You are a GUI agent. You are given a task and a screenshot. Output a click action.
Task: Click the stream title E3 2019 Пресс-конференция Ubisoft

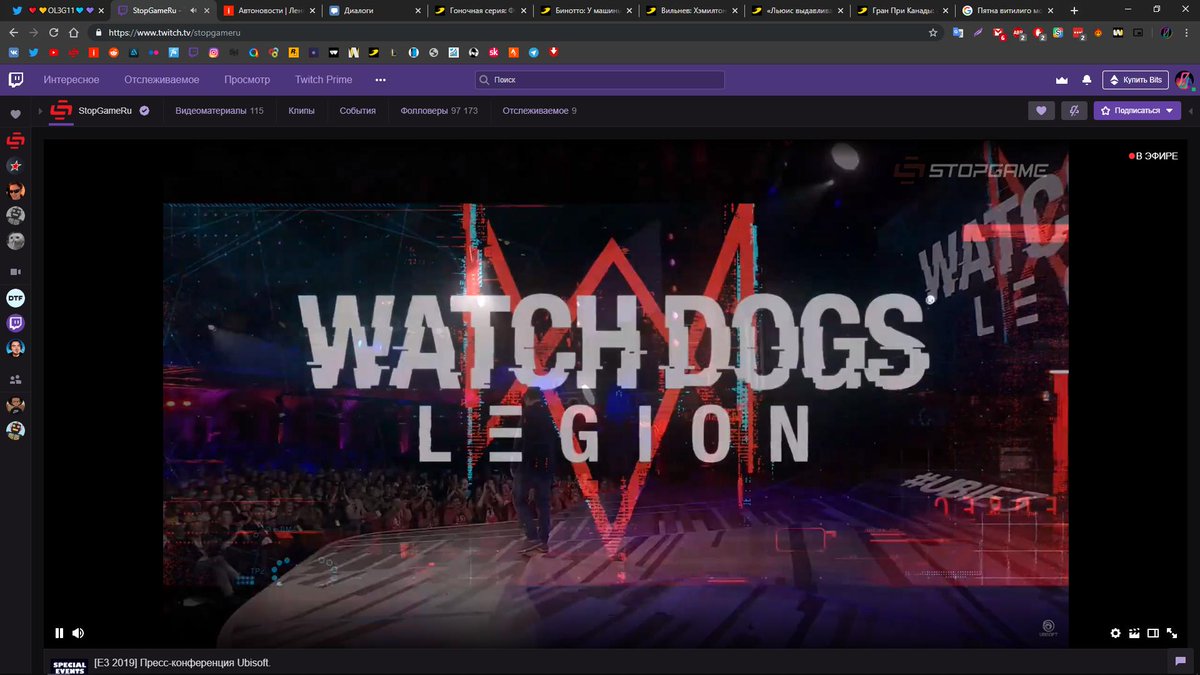pos(182,663)
